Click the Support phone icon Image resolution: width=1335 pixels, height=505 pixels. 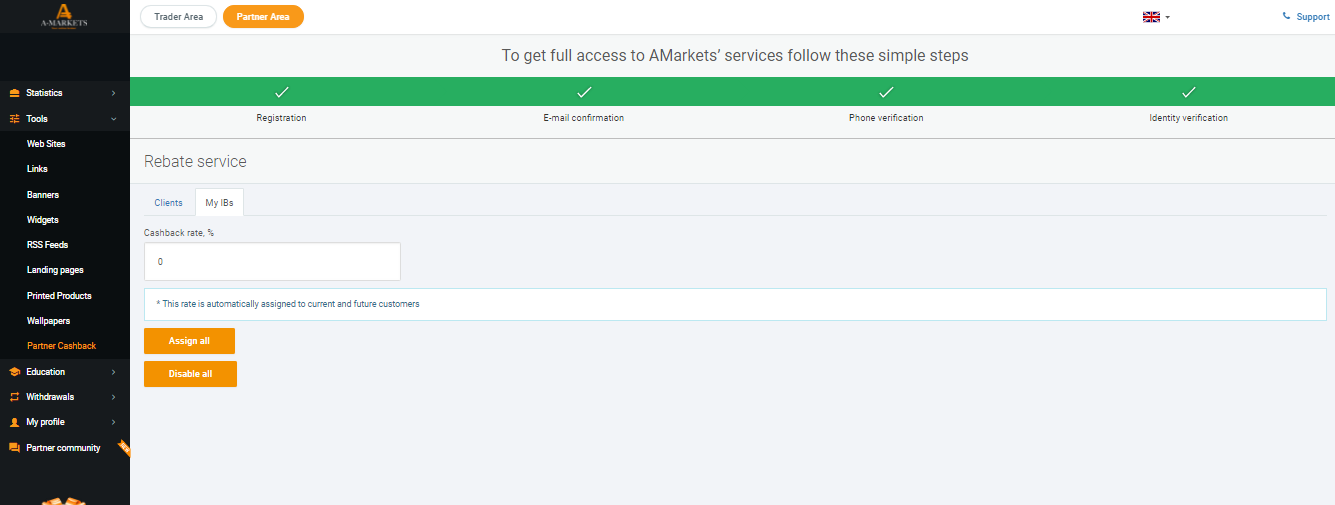1287,16
